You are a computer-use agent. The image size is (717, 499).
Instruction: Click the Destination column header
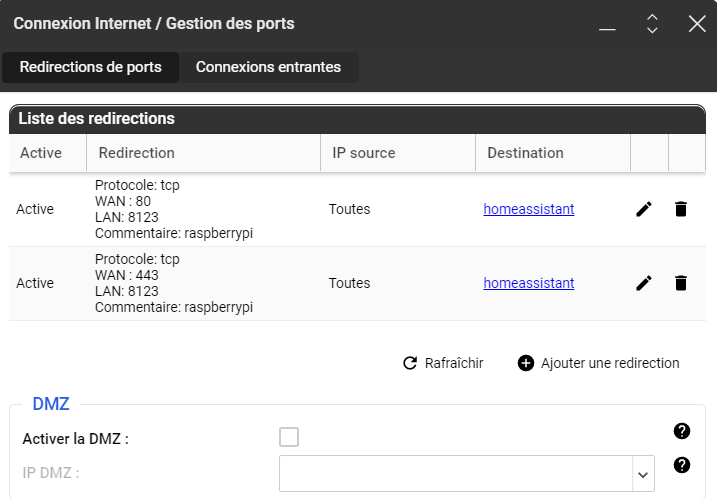525,153
